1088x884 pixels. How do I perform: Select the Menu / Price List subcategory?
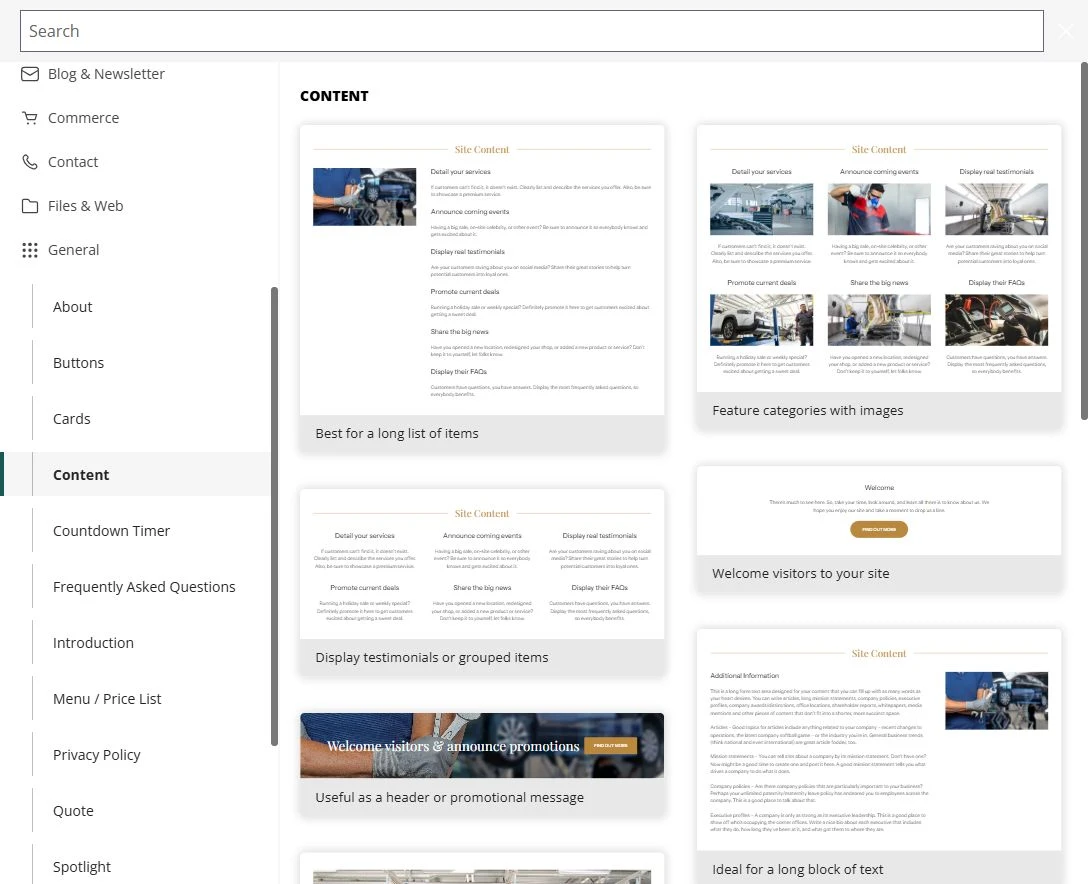[x=107, y=699]
